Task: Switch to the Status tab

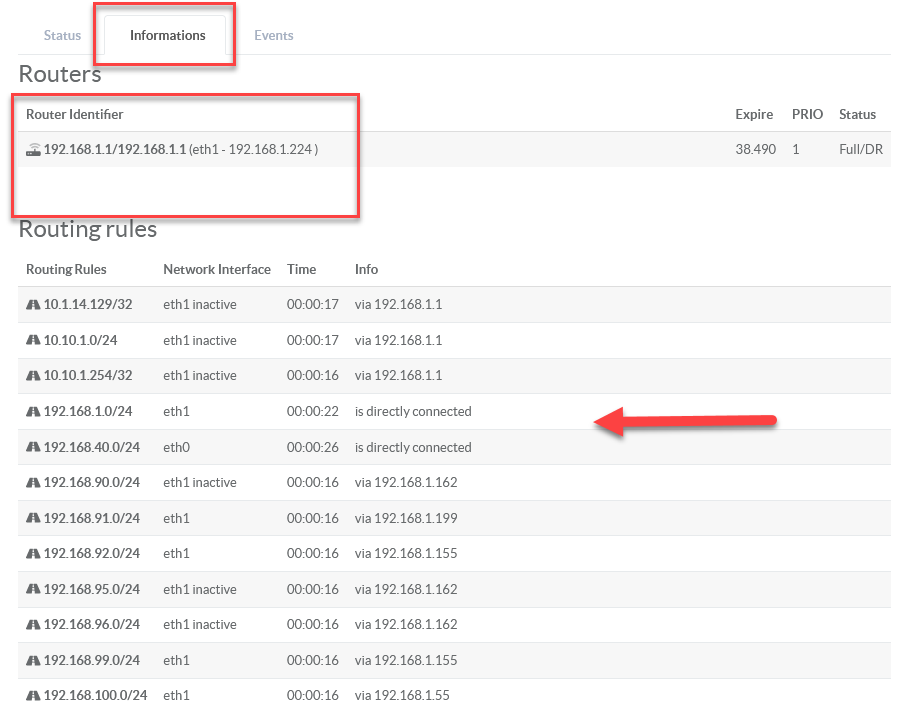Action: [x=62, y=35]
